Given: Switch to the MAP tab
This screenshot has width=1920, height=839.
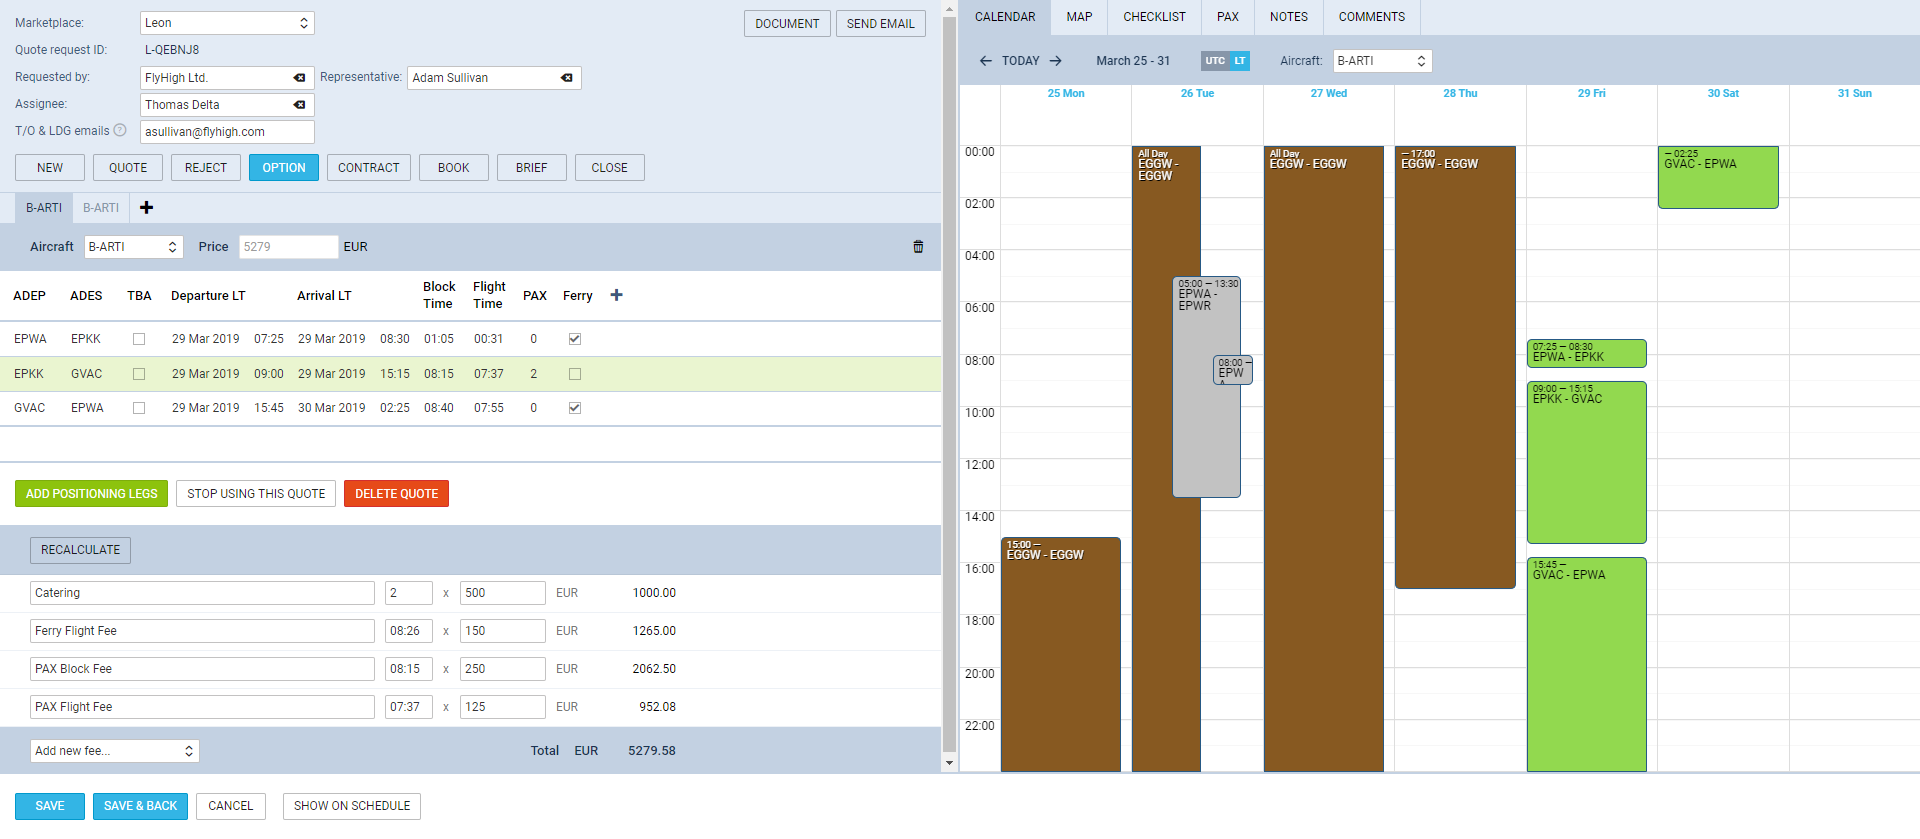Looking at the screenshot, I should click(x=1079, y=17).
